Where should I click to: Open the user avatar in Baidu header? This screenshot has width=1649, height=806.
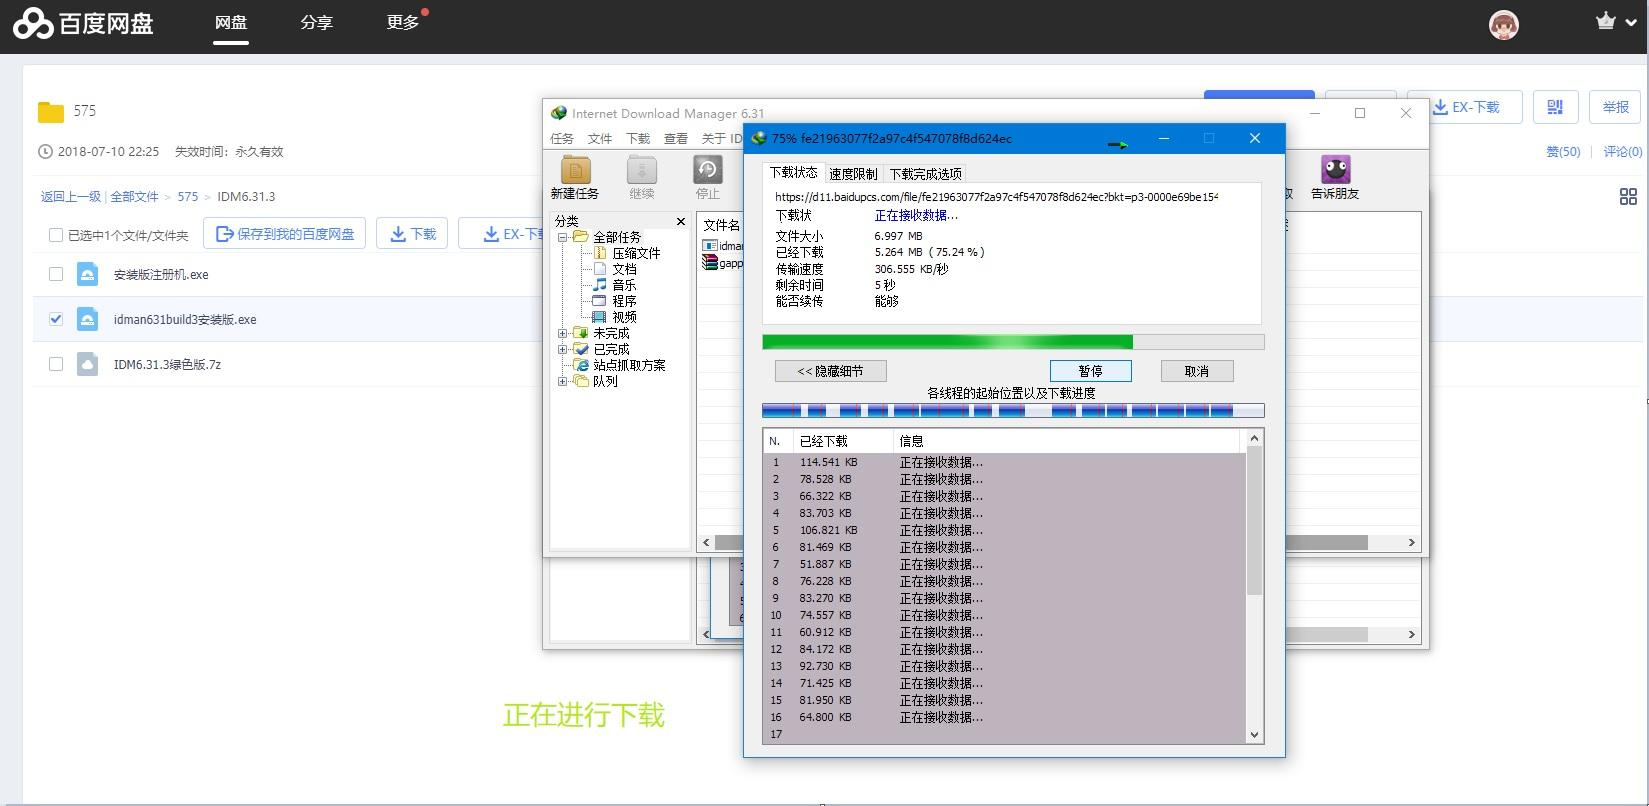(1503, 25)
